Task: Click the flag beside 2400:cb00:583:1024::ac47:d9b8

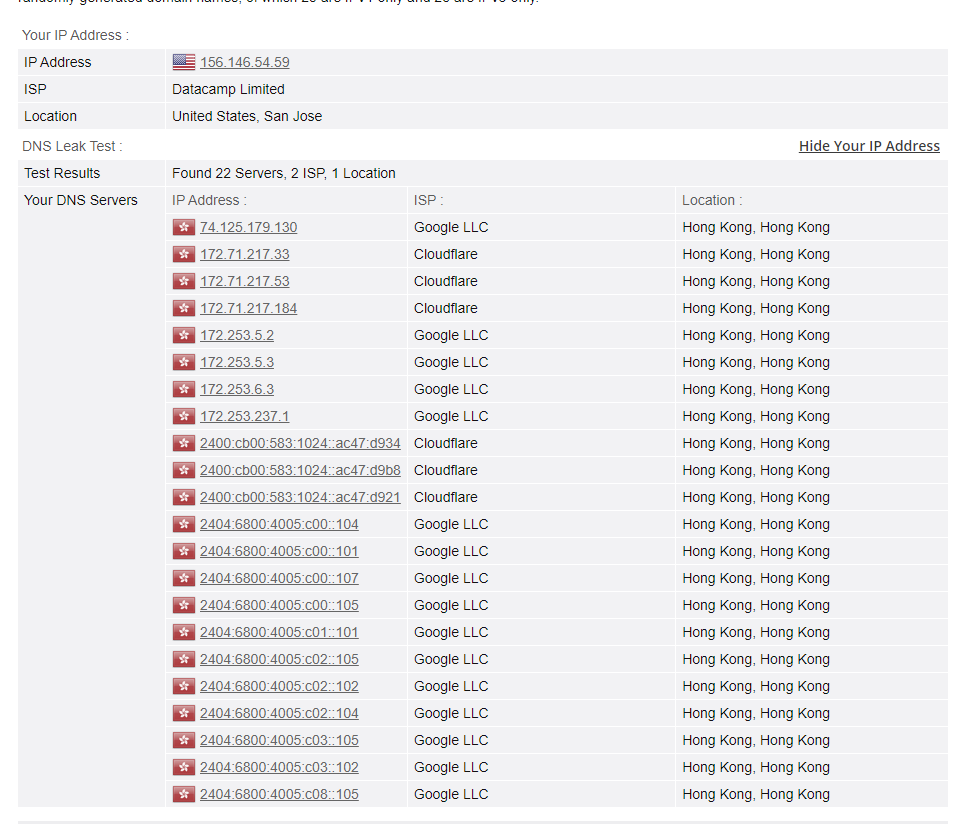Action: point(184,470)
